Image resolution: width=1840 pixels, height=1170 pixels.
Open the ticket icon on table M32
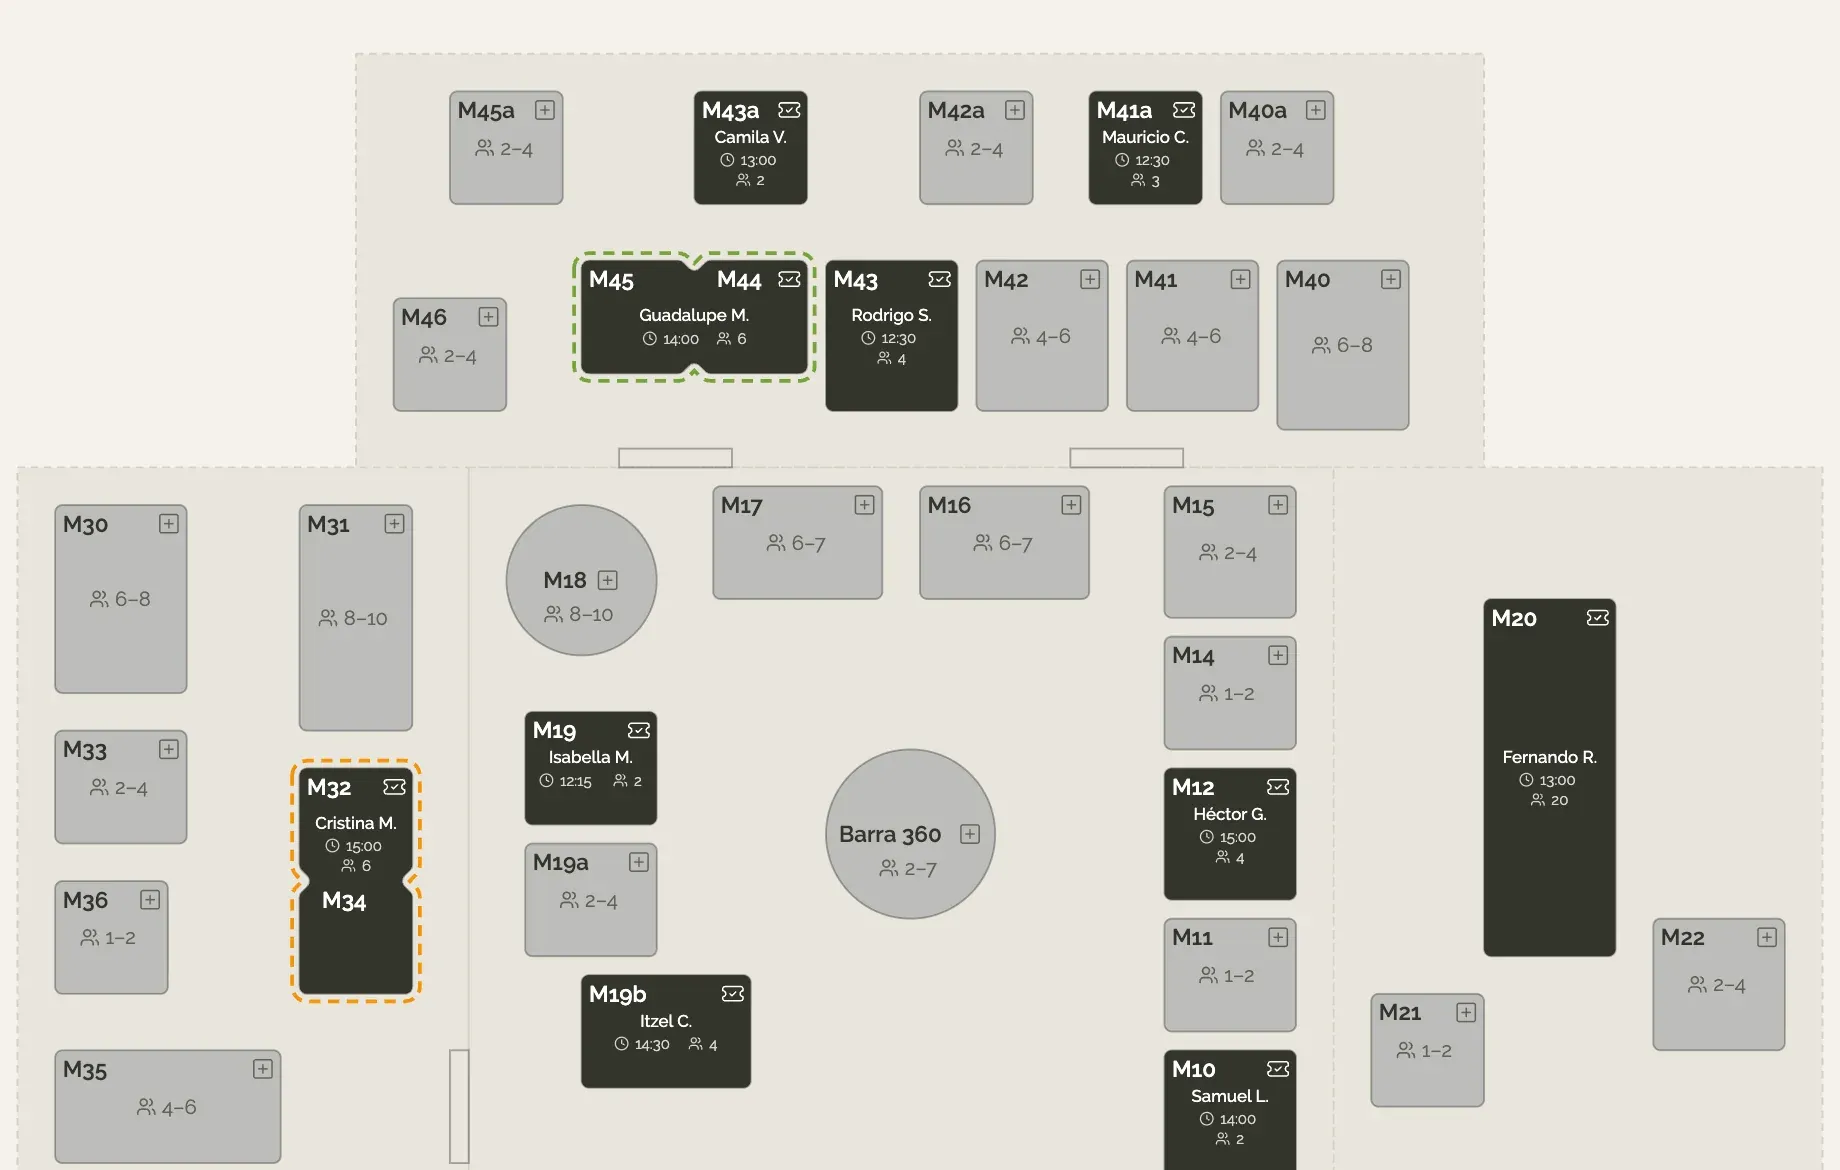394,787
